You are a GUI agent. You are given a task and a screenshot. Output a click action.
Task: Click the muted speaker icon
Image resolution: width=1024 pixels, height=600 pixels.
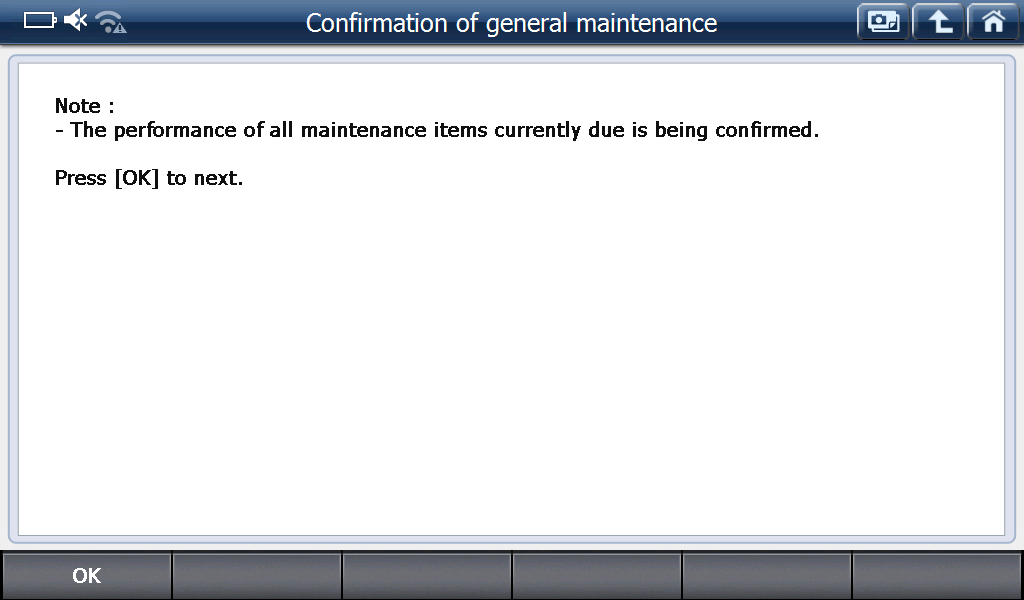(76, 21)
